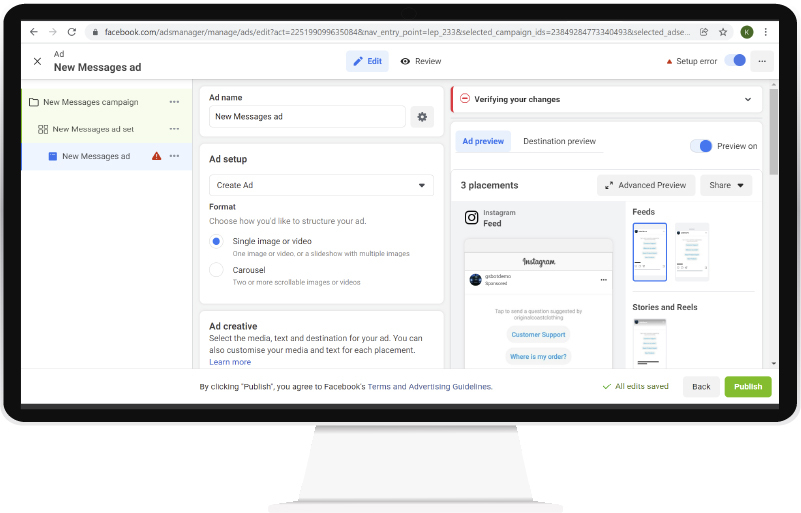
Task: Click the padlock icon in the address bar
Action: click(95, 32)
